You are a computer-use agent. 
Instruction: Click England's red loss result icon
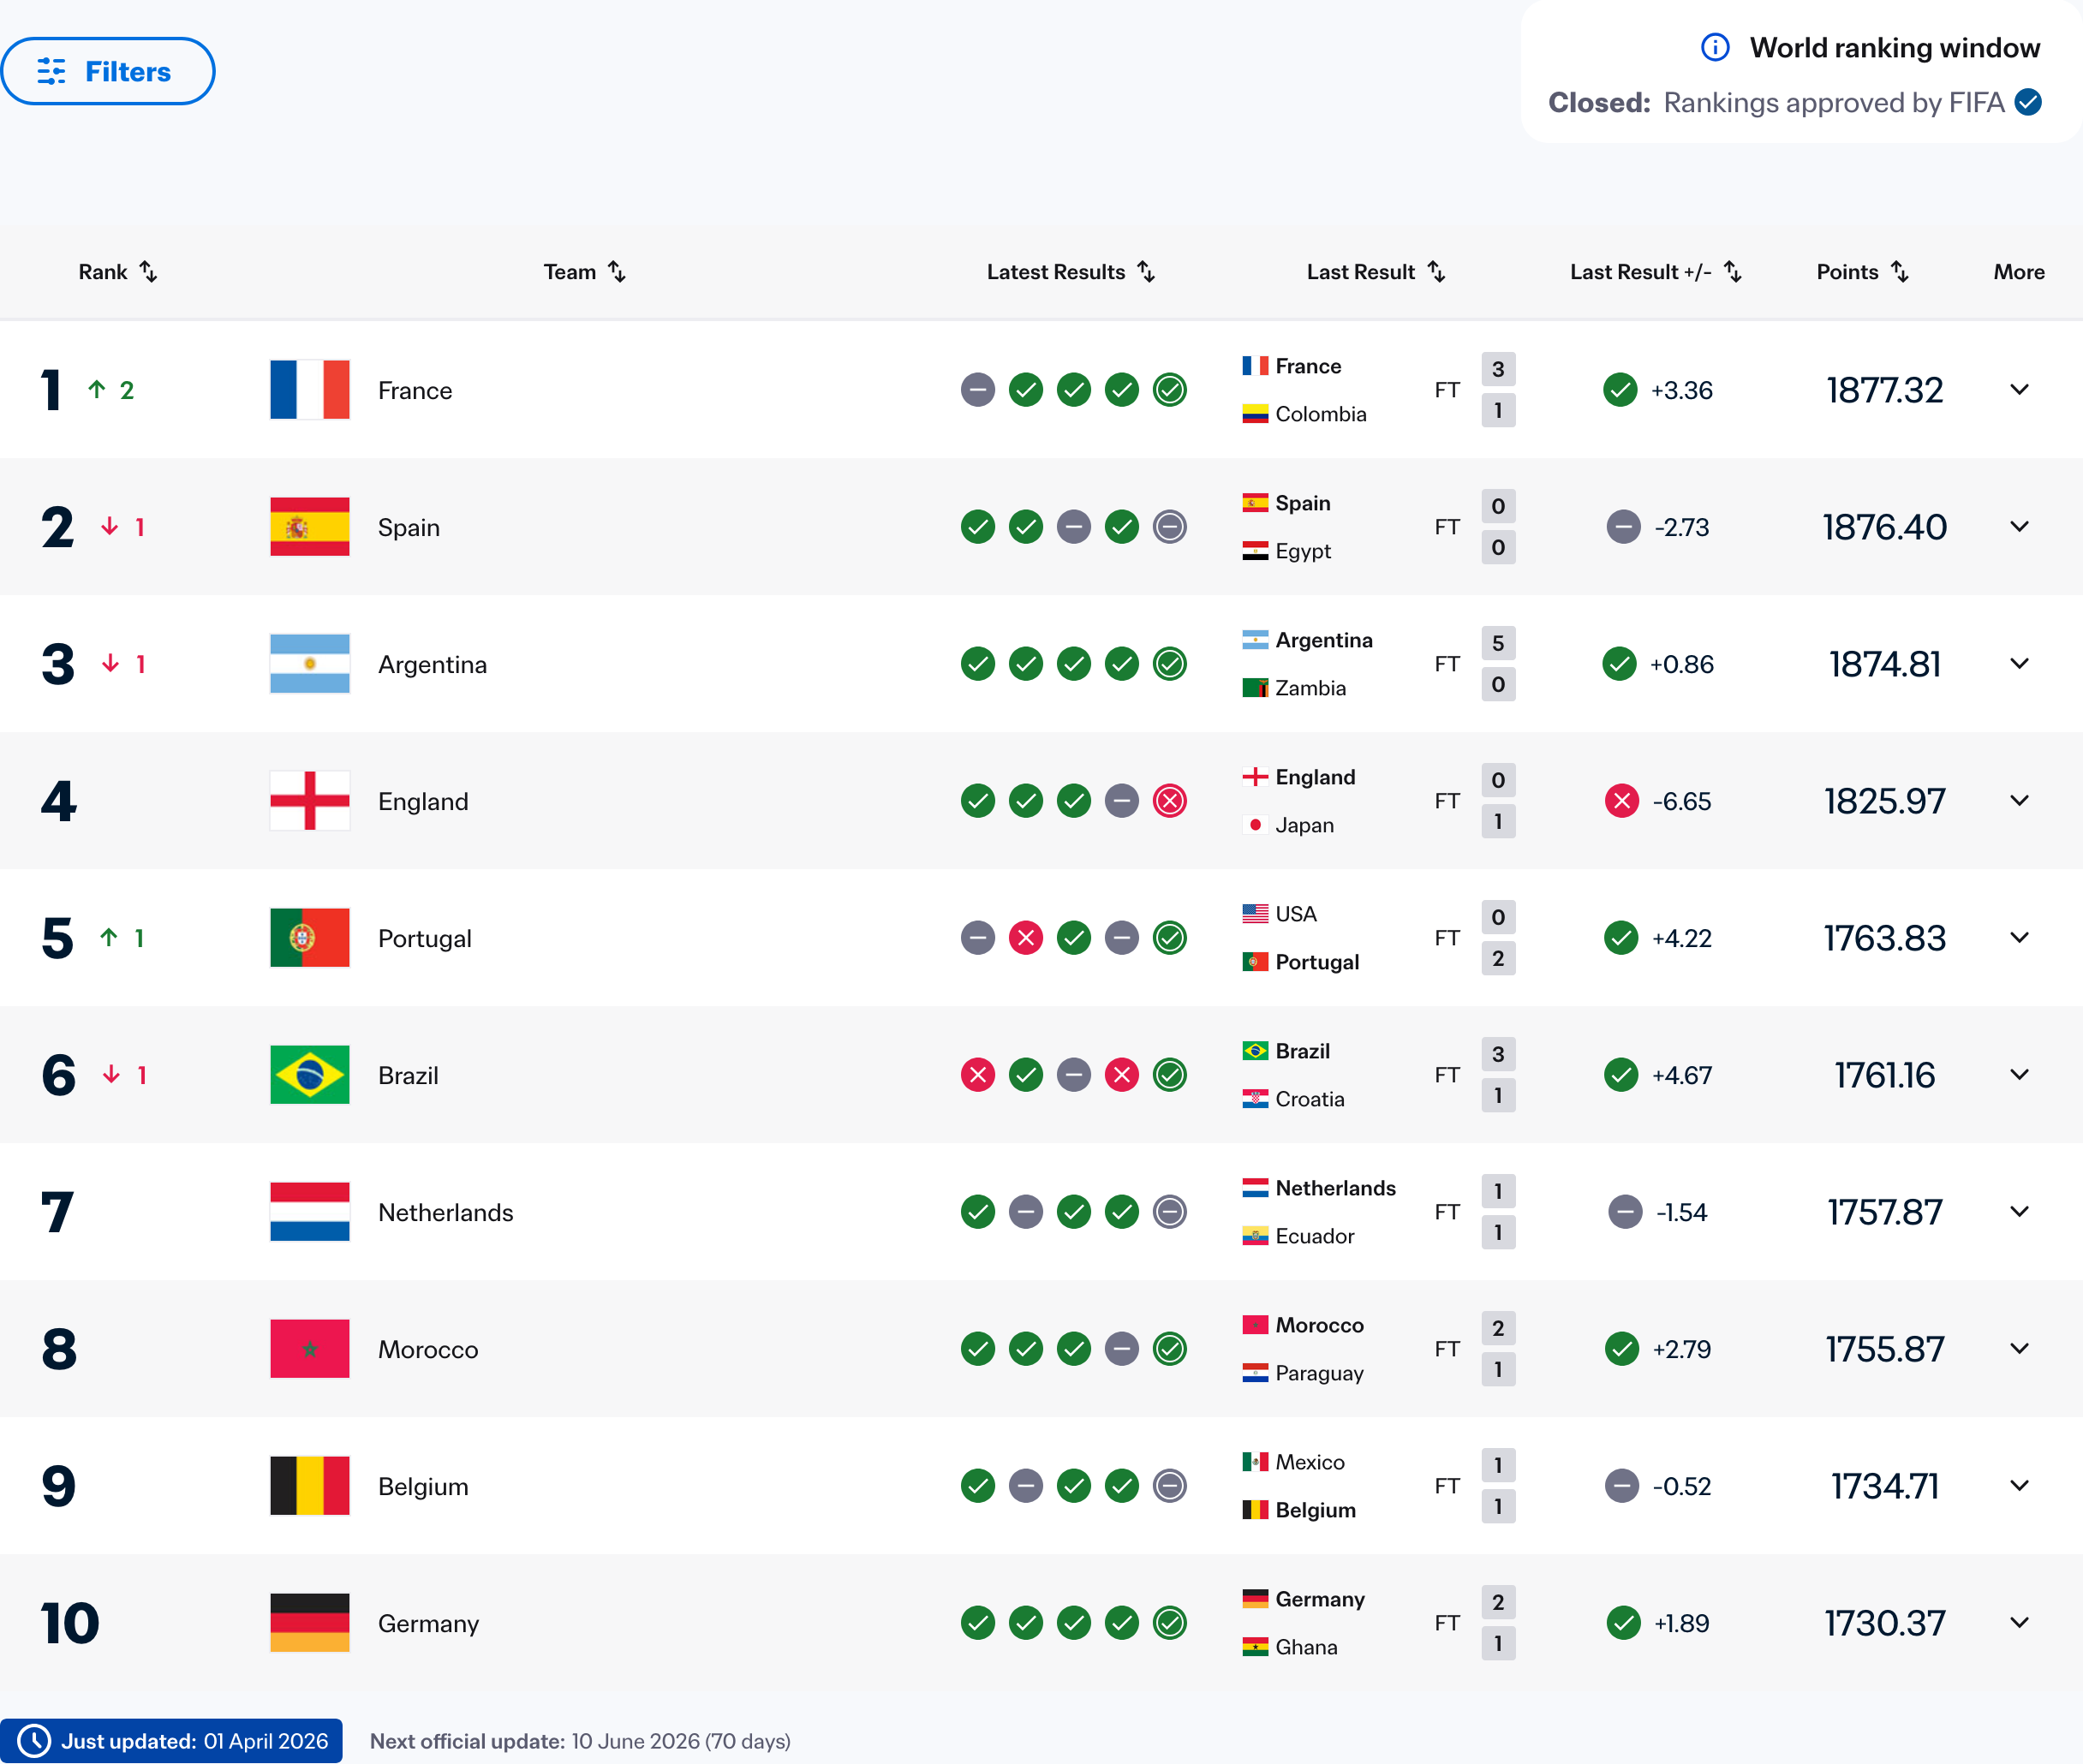[x=1169, y=801]
